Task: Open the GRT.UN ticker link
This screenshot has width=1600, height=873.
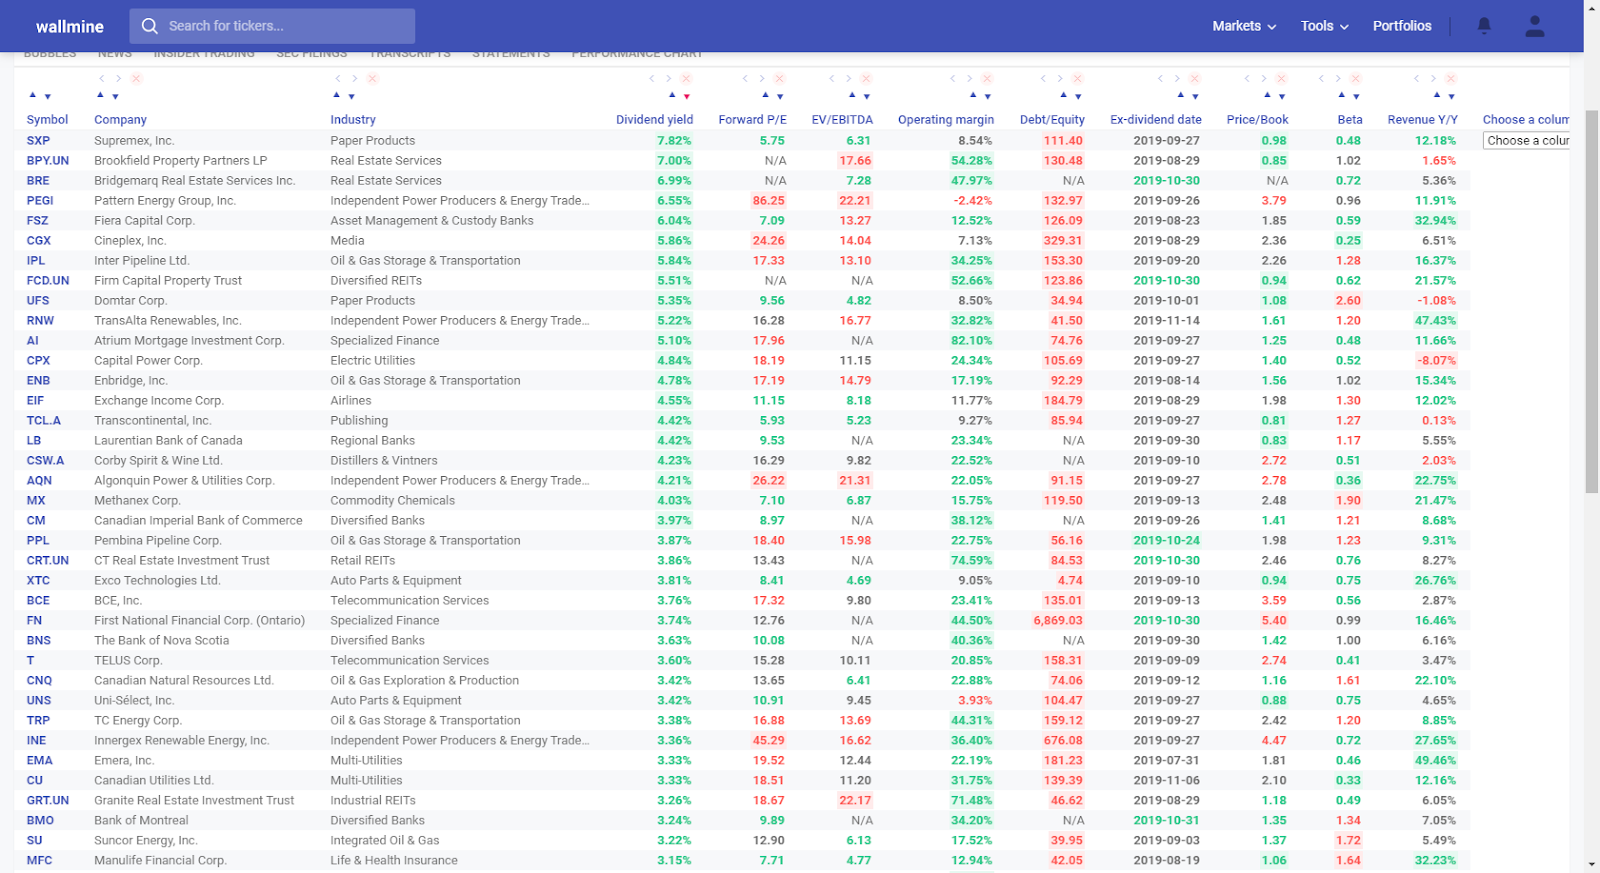Action: (x=48, y=801)
